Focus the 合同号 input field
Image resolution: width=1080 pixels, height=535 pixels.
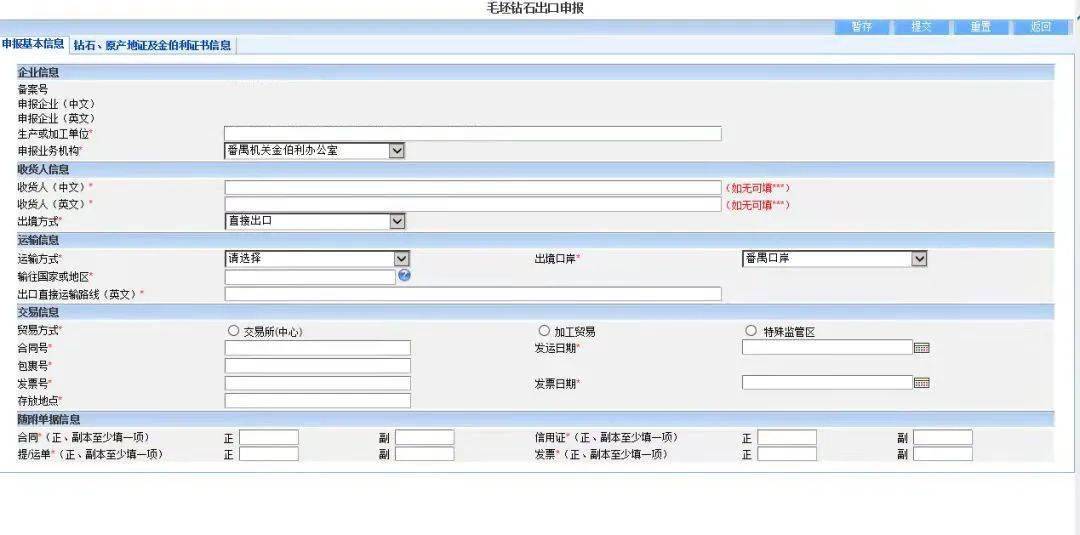tap(318, 348)
